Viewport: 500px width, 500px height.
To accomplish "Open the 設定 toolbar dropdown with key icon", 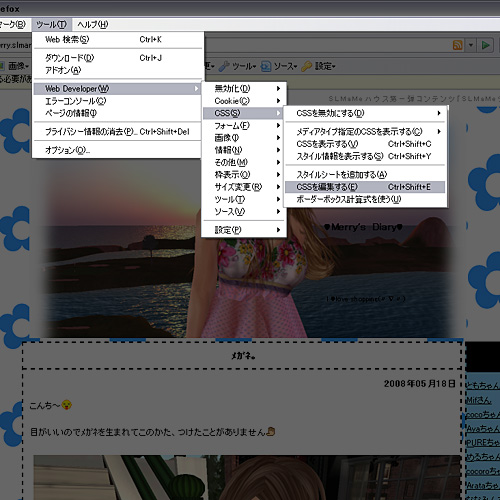I will 318,66.
